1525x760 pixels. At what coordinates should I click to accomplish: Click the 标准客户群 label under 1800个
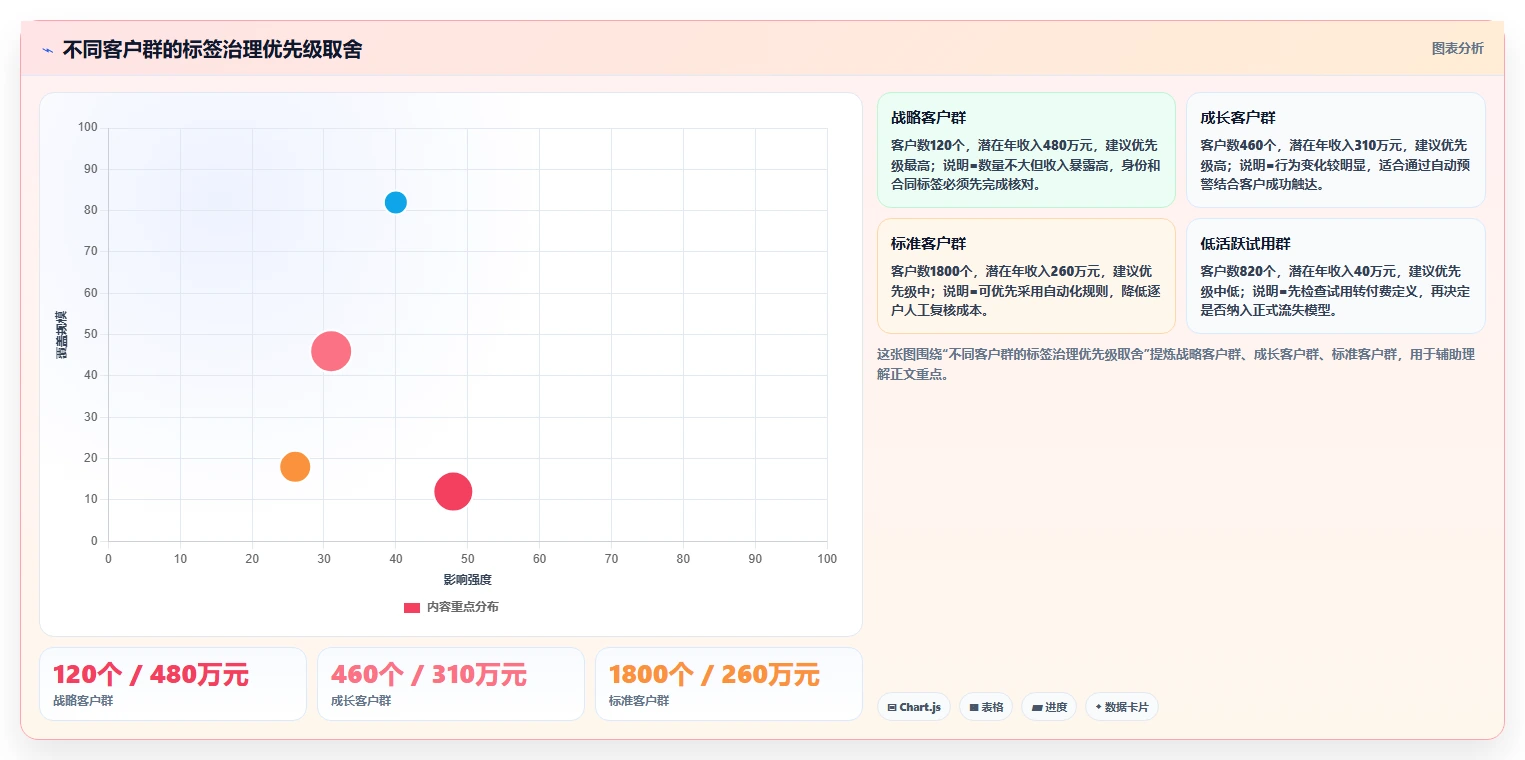coord(639,701)
